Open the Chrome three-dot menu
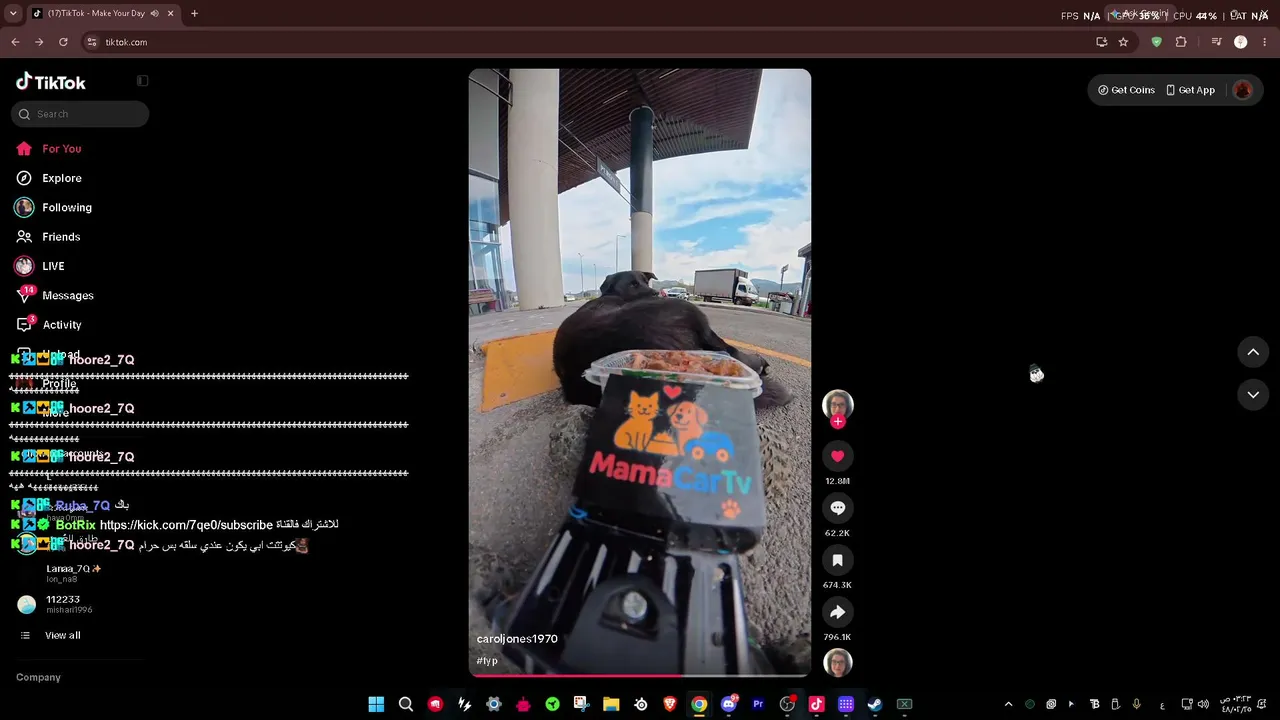1280x720 pixels. pos(1265,42)
